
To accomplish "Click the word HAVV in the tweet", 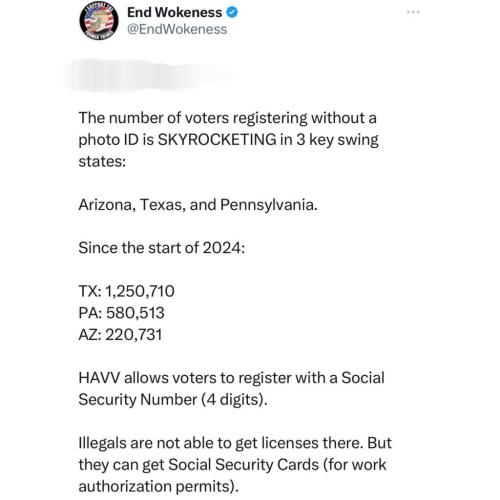I will click(99, 378).
